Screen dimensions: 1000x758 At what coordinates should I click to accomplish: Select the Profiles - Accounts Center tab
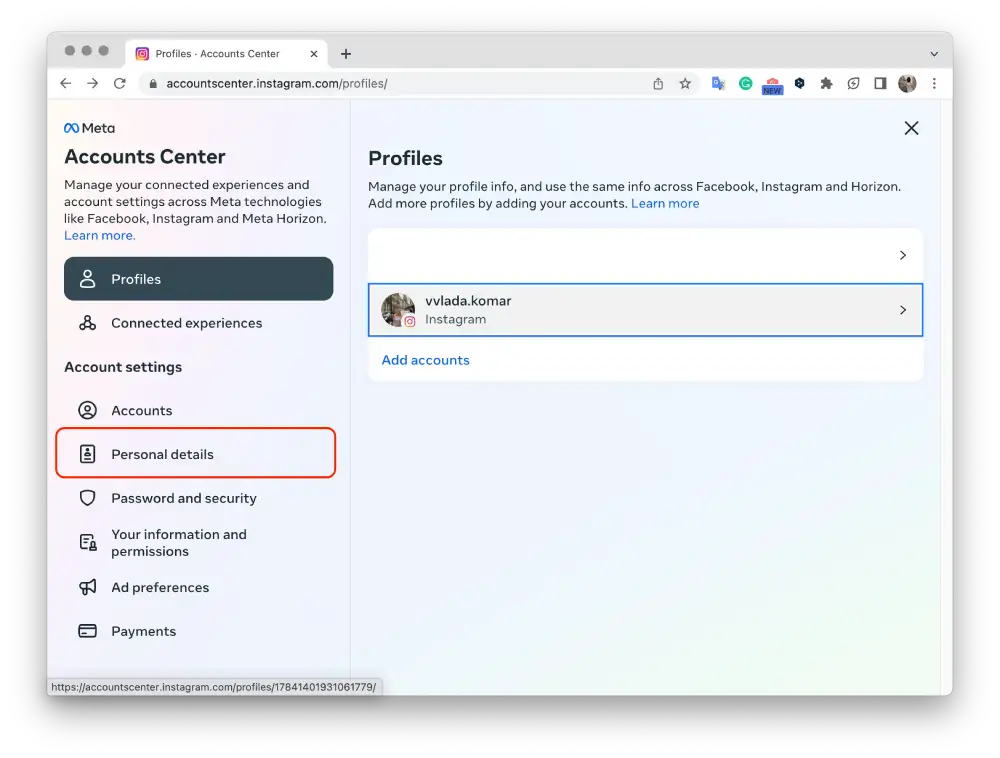(226, 54)
